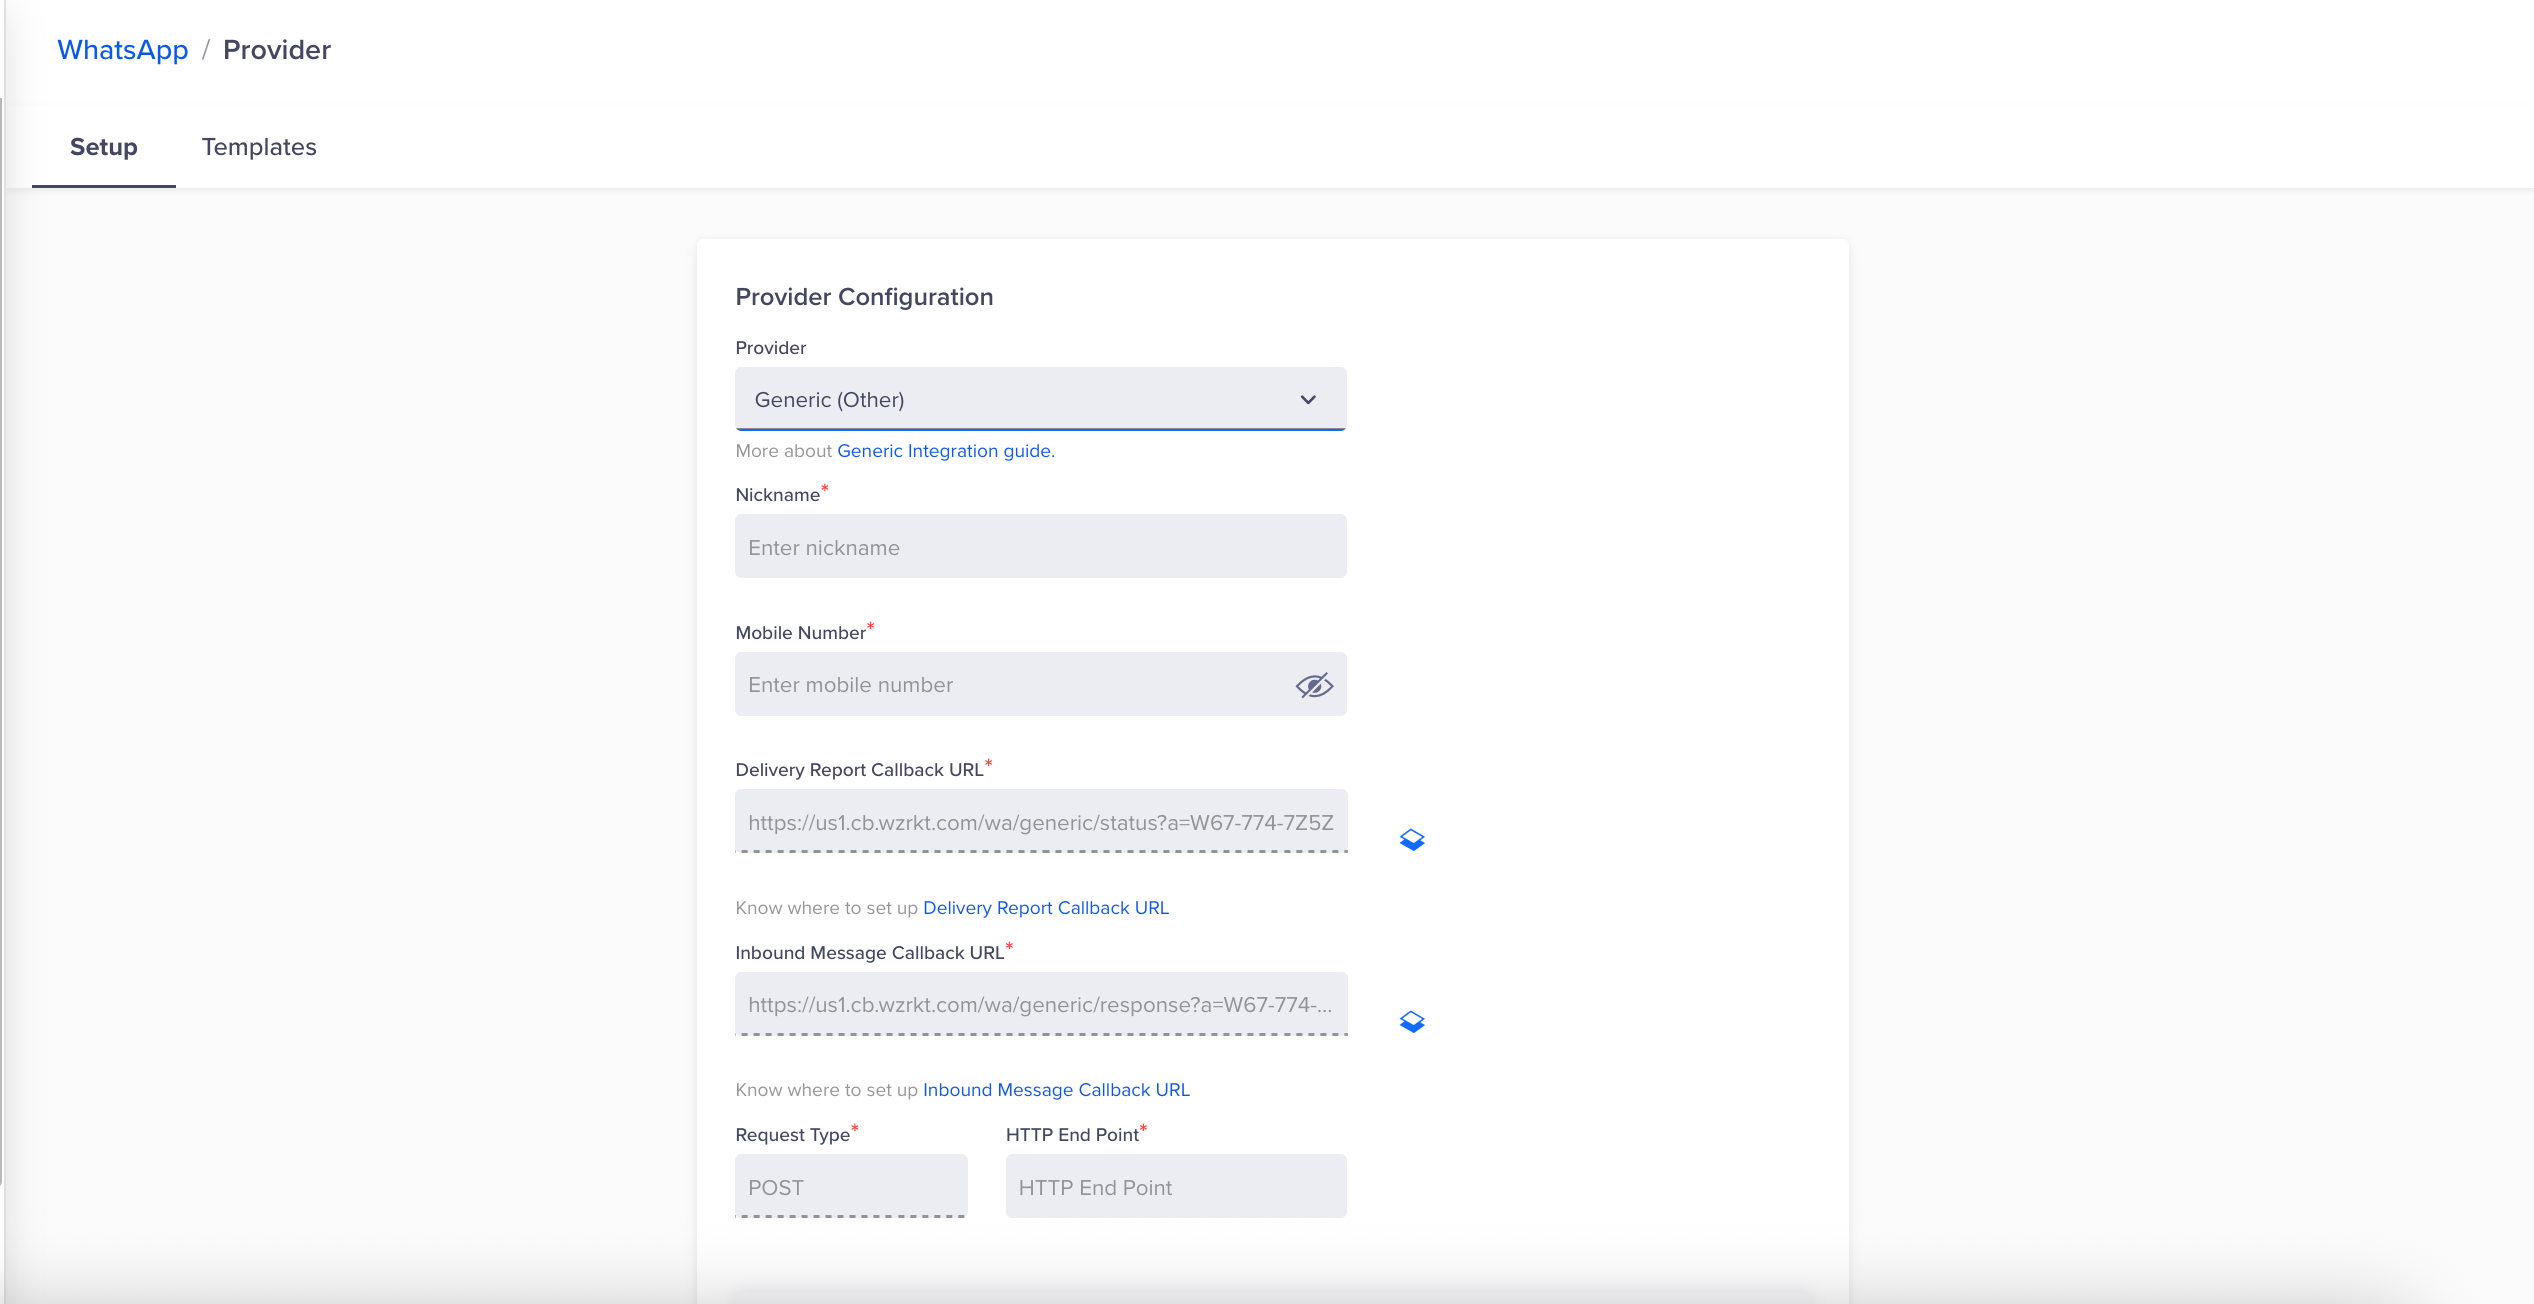
Task: Copy the Delivery Report Callback URL icon
Action: (1411, 840)
